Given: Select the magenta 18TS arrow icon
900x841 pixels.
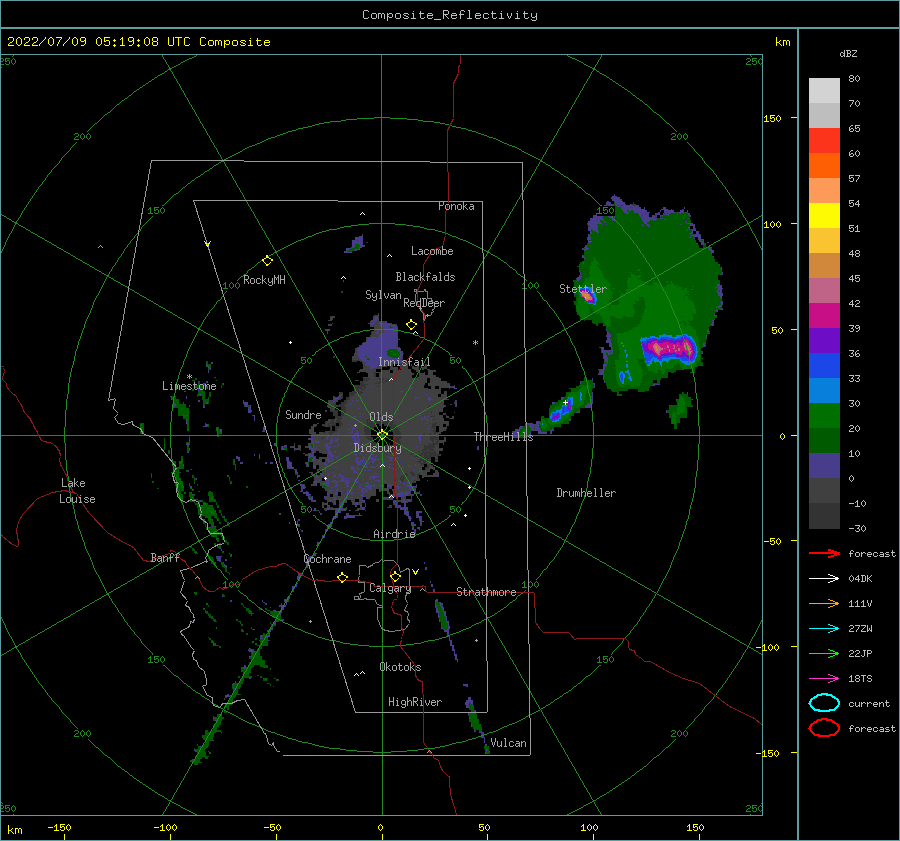Looking at the screenshot, I should coord(824,679).
